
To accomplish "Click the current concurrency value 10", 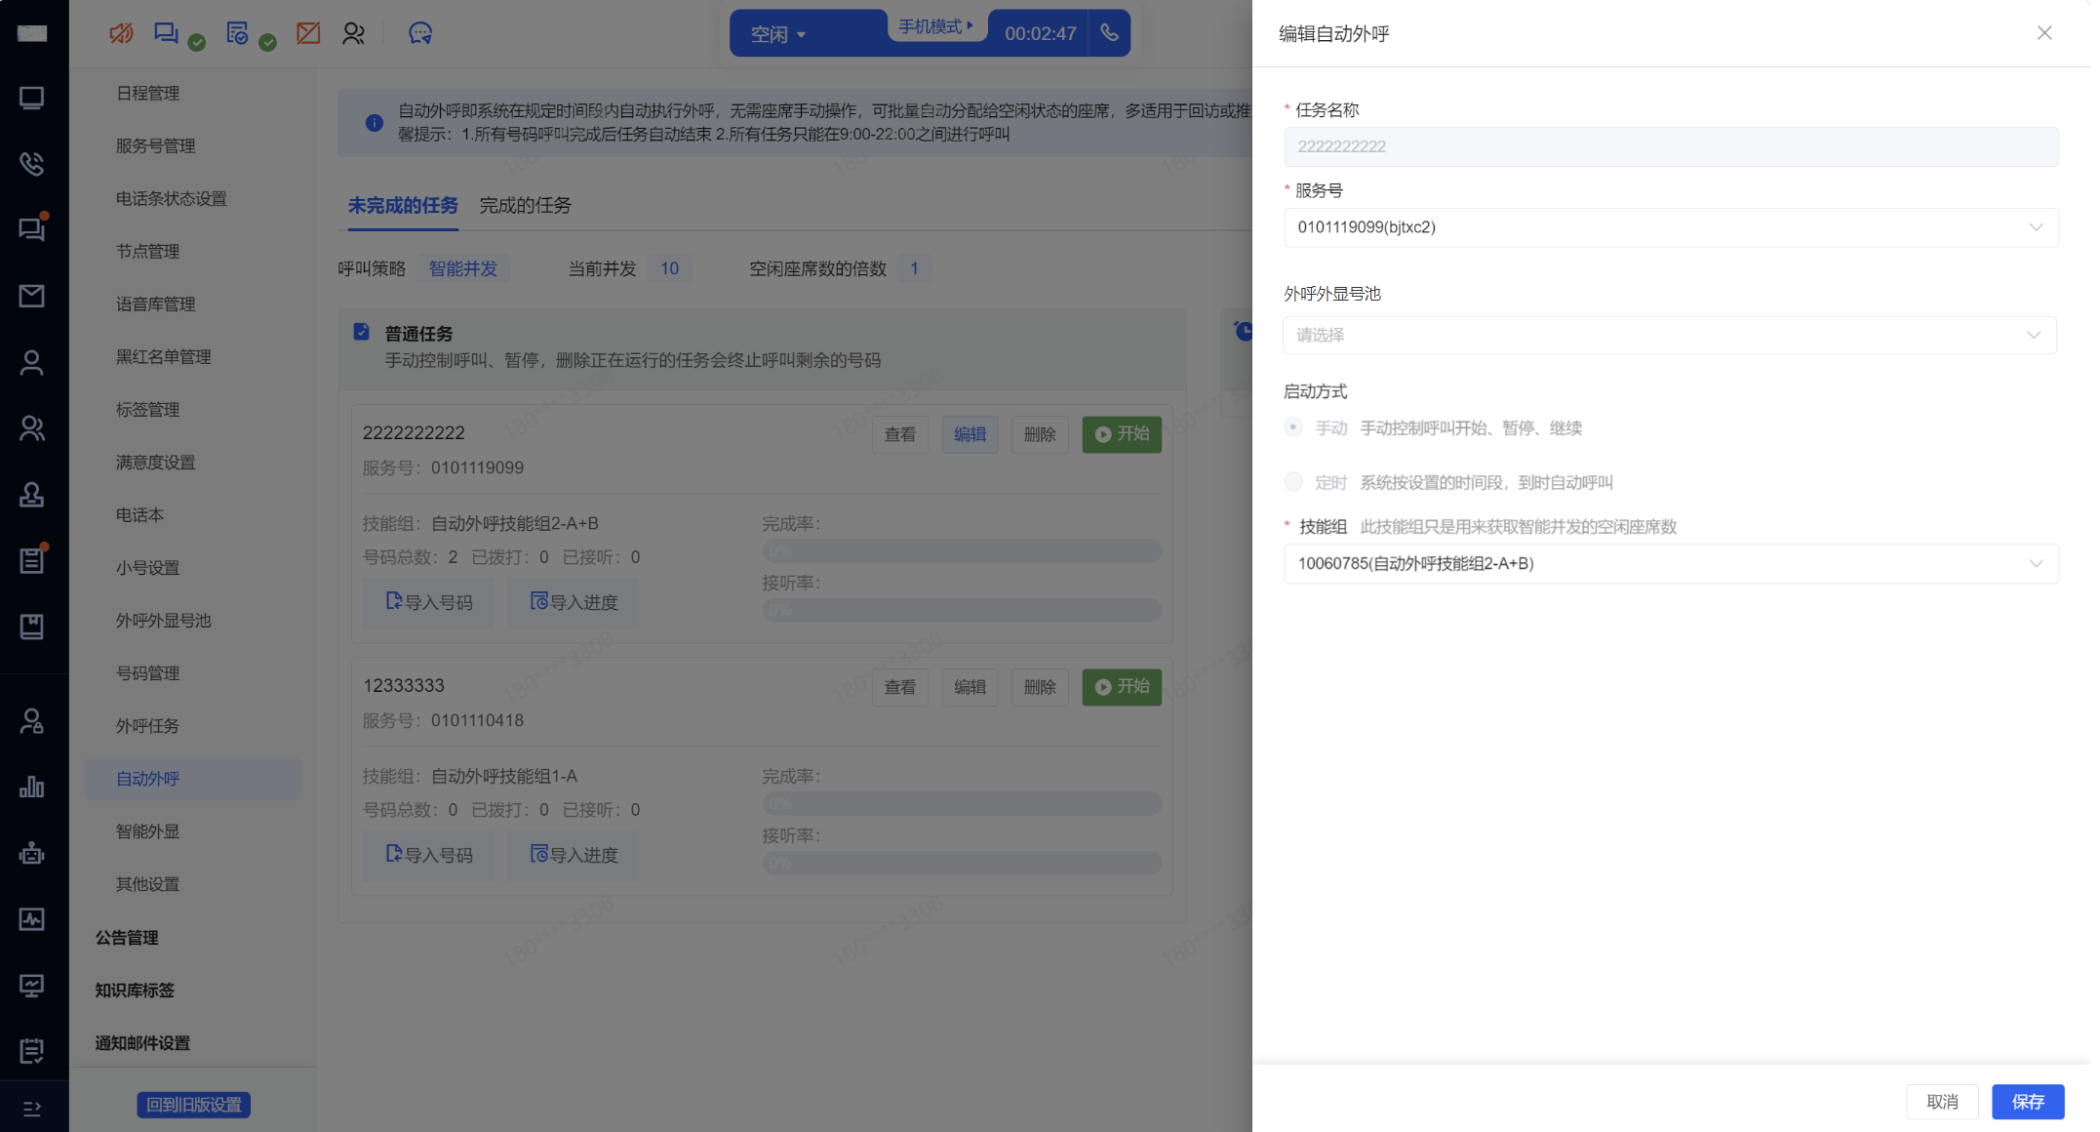I will pos(670,268).
